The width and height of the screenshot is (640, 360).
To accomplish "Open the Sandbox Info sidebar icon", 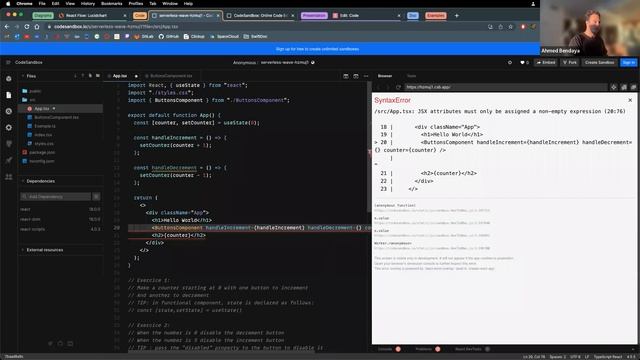I will [x=9, y=79].
